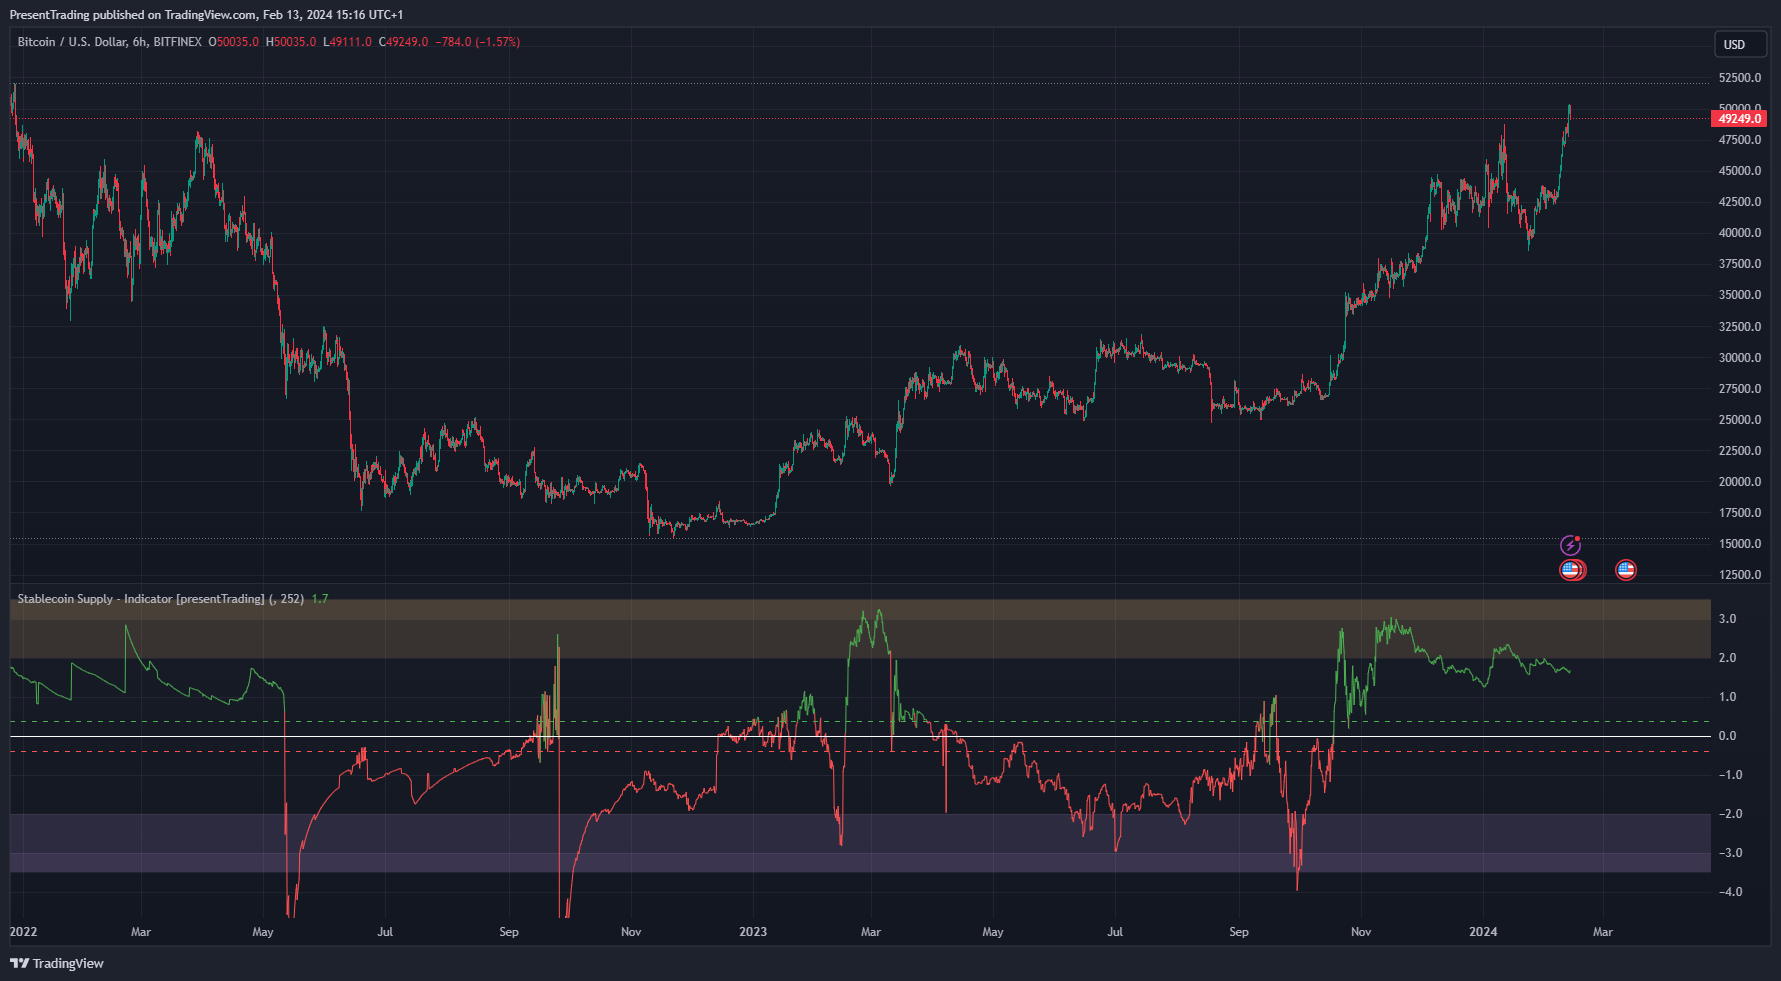The image size is (1781, 981).
Task: Click the 3.0 indicator scale label
Action: pyautogui.click(x=1727, y=619)
